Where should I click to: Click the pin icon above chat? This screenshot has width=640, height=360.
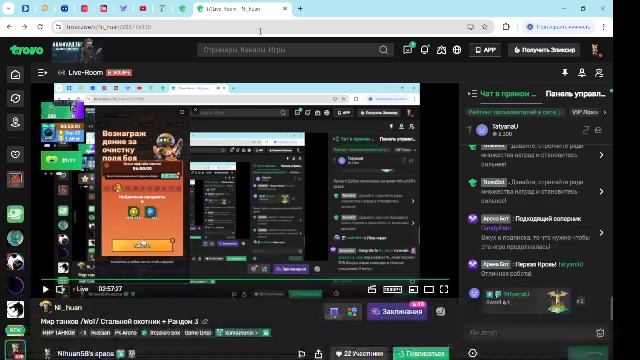click(565, 73)
